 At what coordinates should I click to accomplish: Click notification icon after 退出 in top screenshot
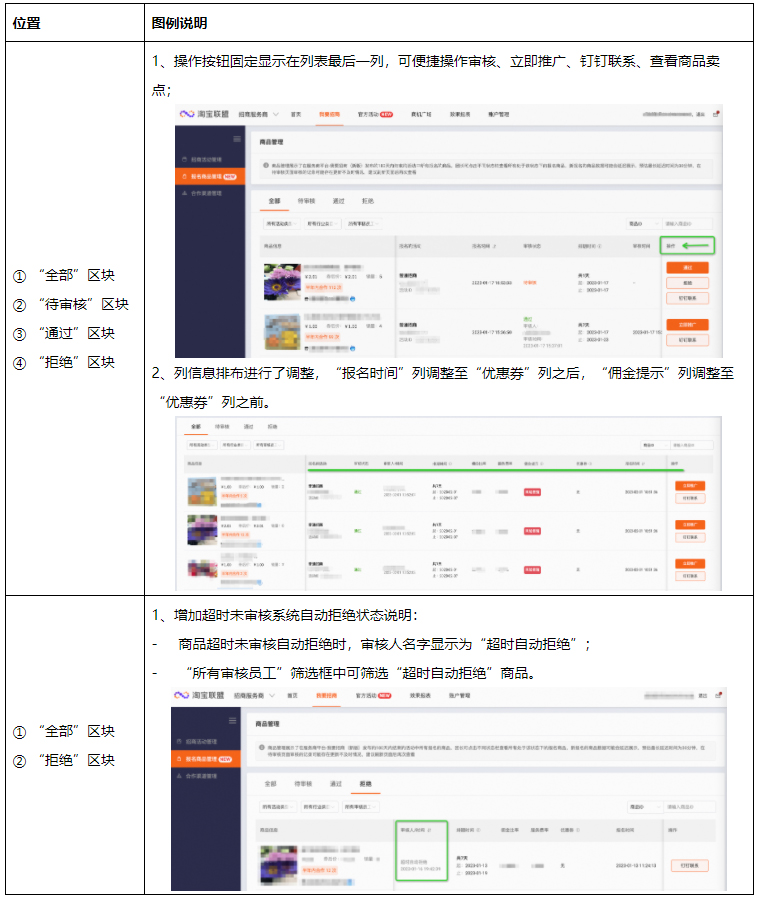coord(716,114)
